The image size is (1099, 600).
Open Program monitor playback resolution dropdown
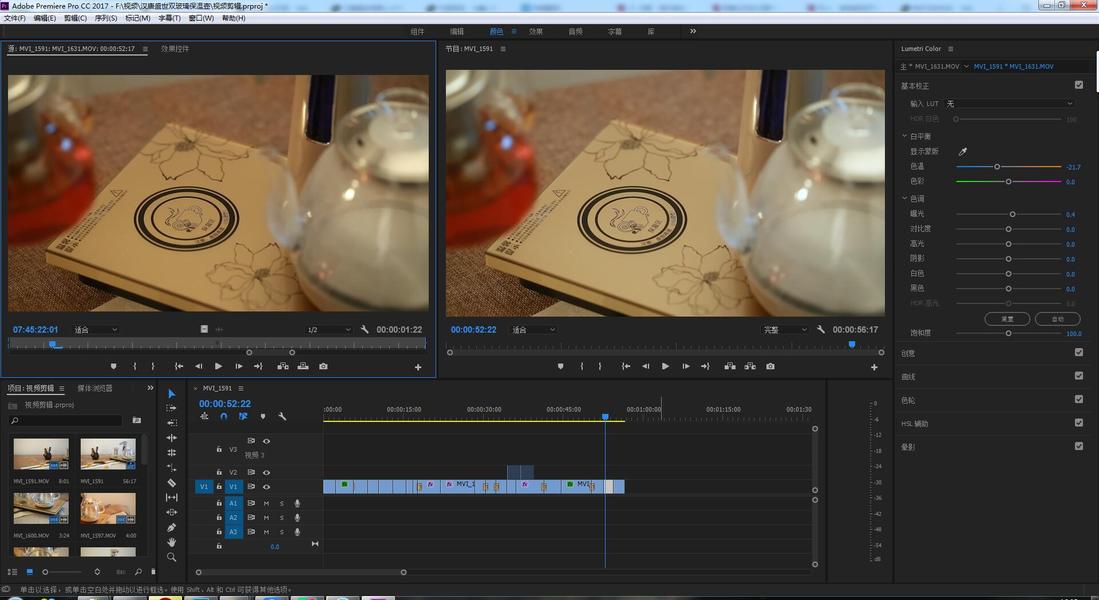pos(785,329)
